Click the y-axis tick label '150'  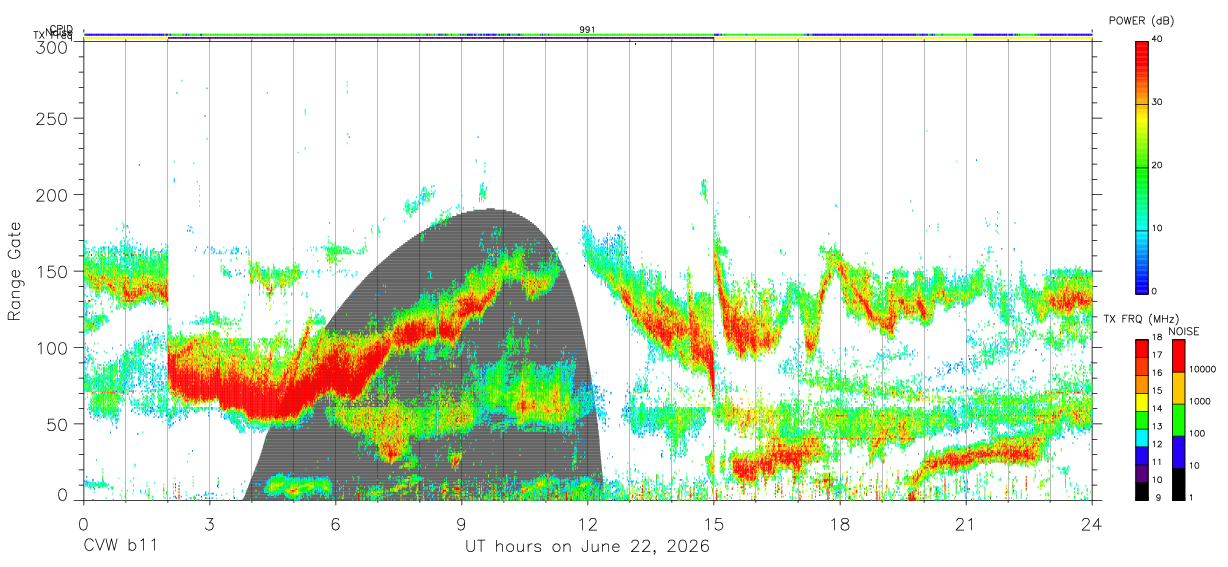tap(53, 271)
